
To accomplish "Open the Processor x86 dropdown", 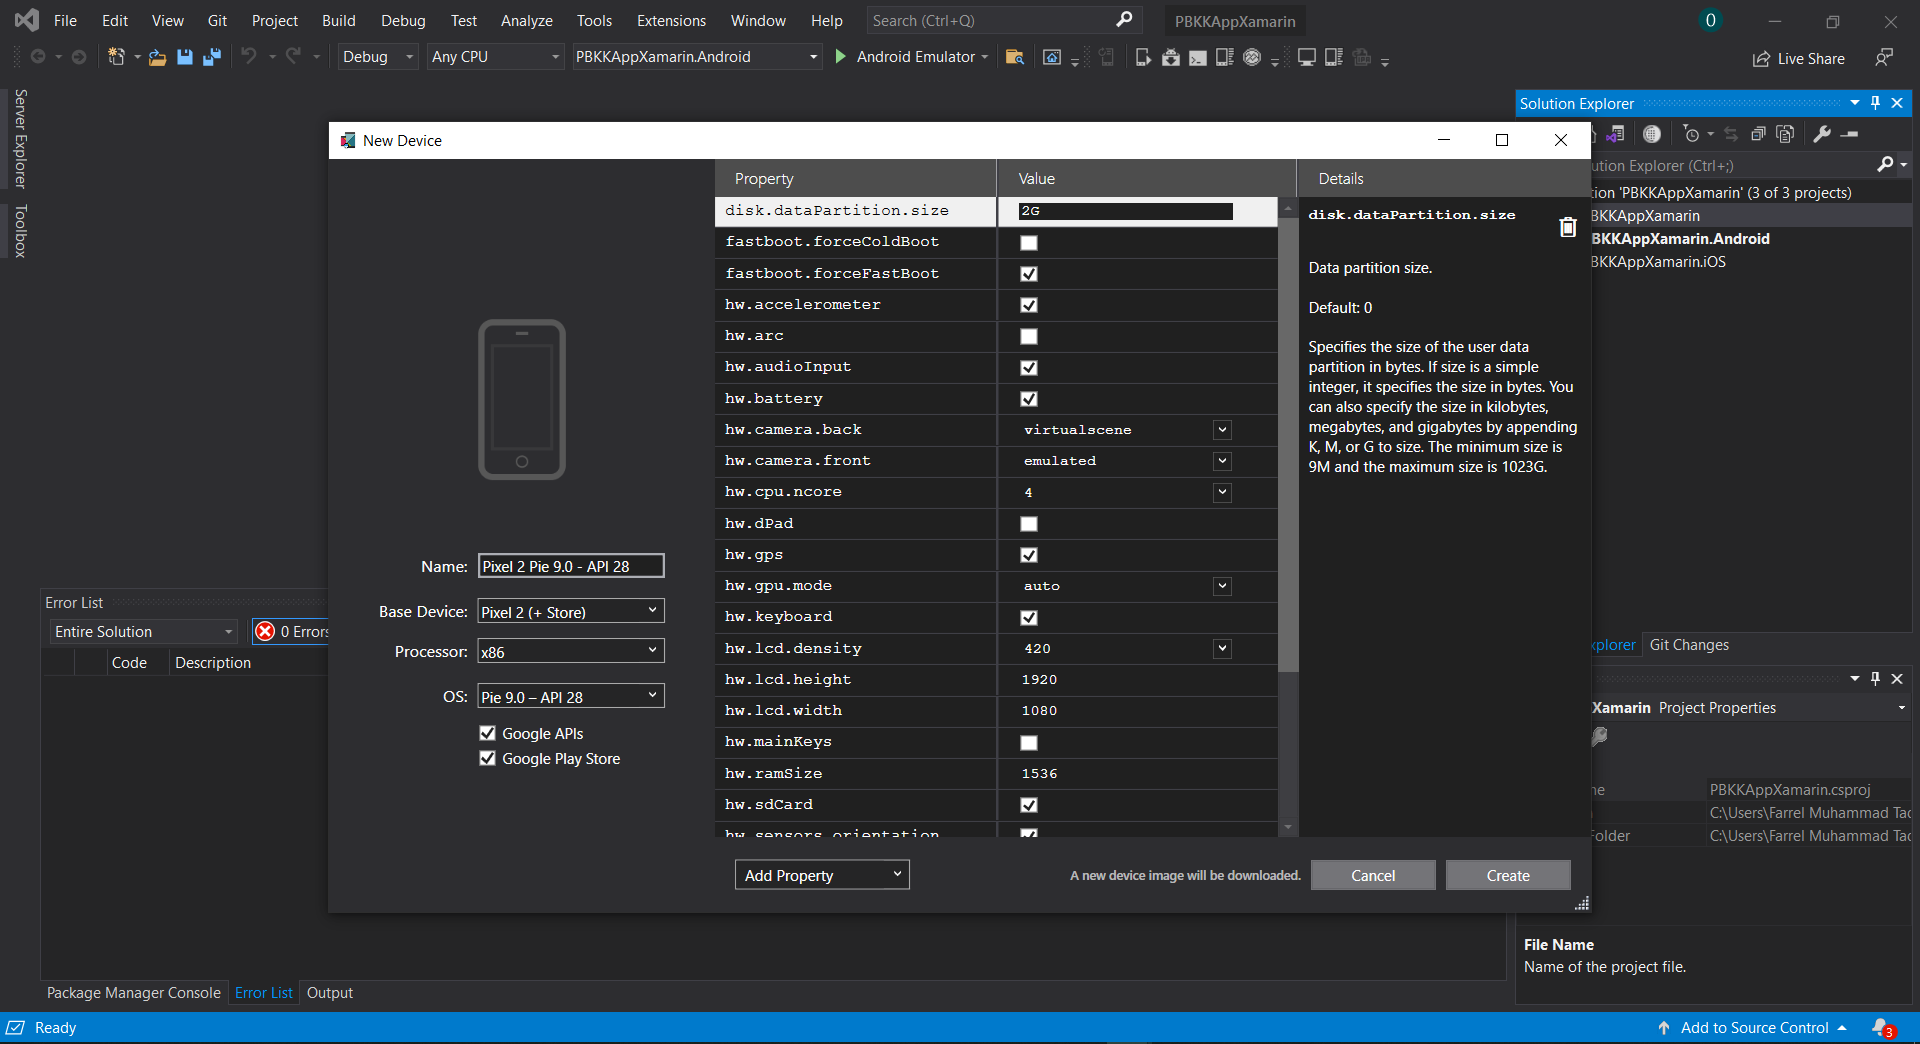I will [x=571, y=651].
